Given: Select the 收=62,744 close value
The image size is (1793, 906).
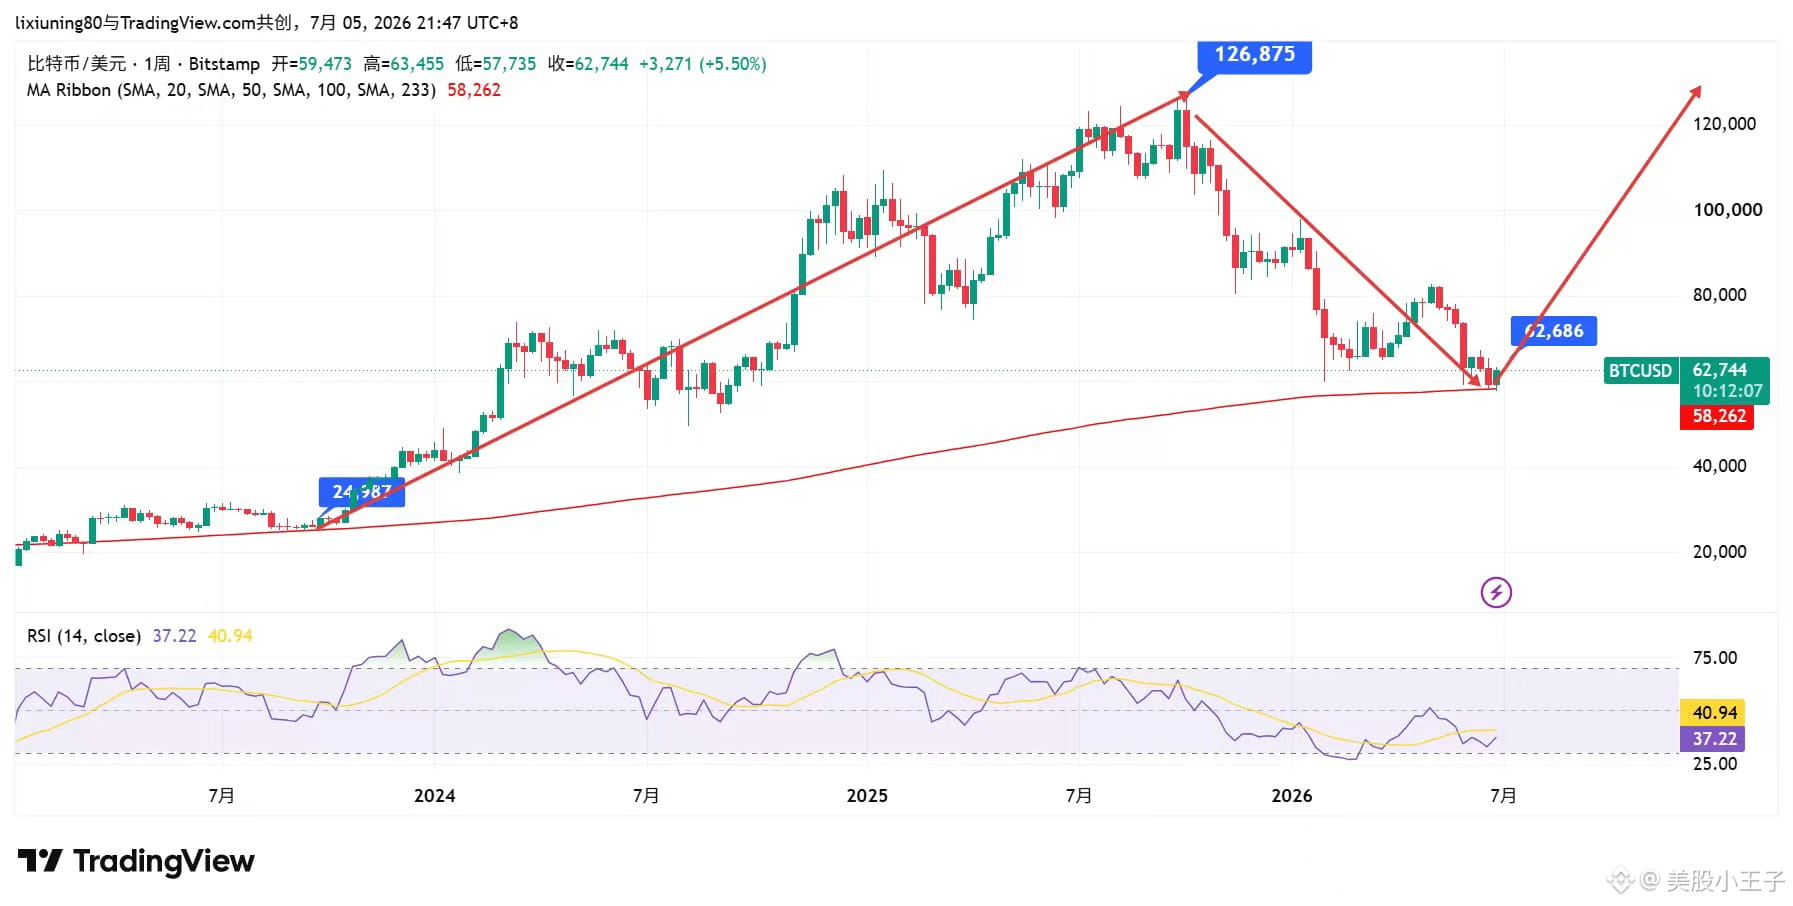Looking at the screenshot, I should pyautogui.click(x=588, y=64).
